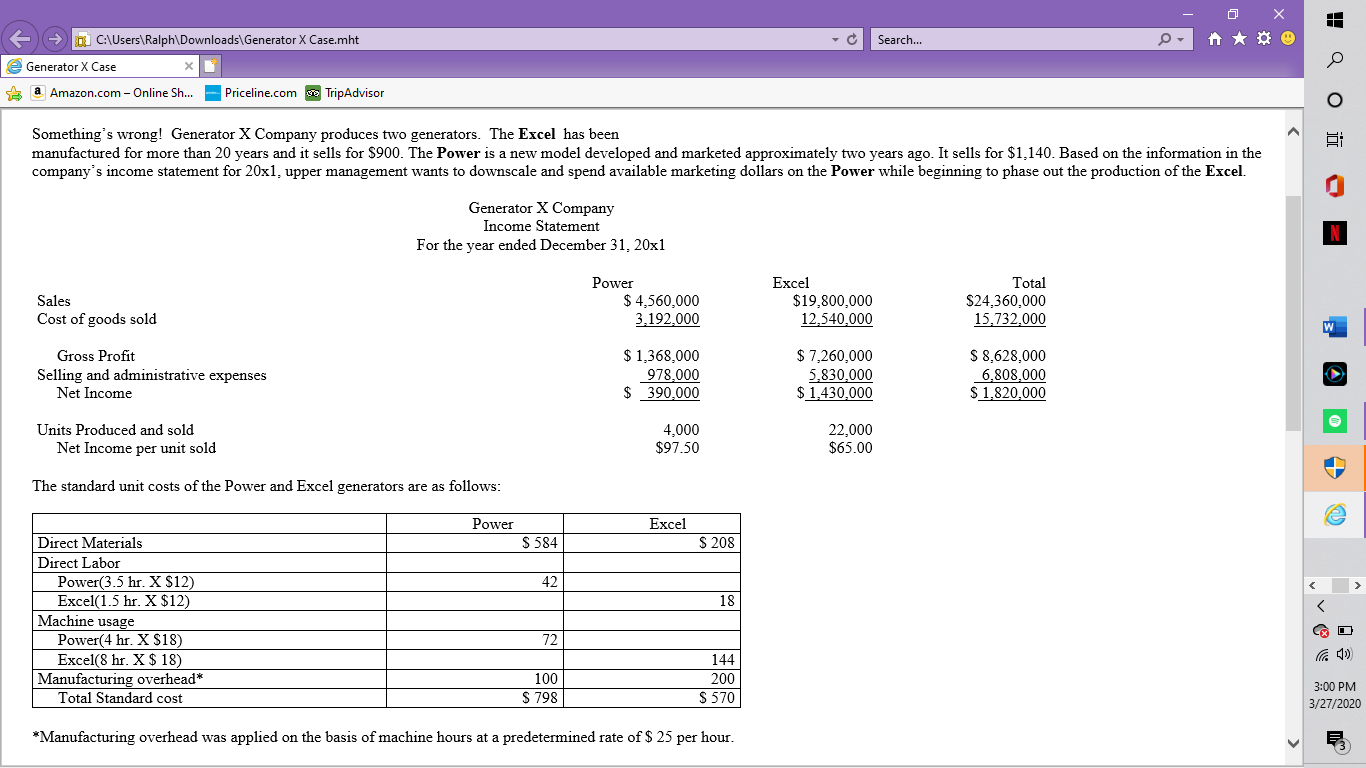Click the Excel Total Standard cost $570

click(x=717, y=698)
